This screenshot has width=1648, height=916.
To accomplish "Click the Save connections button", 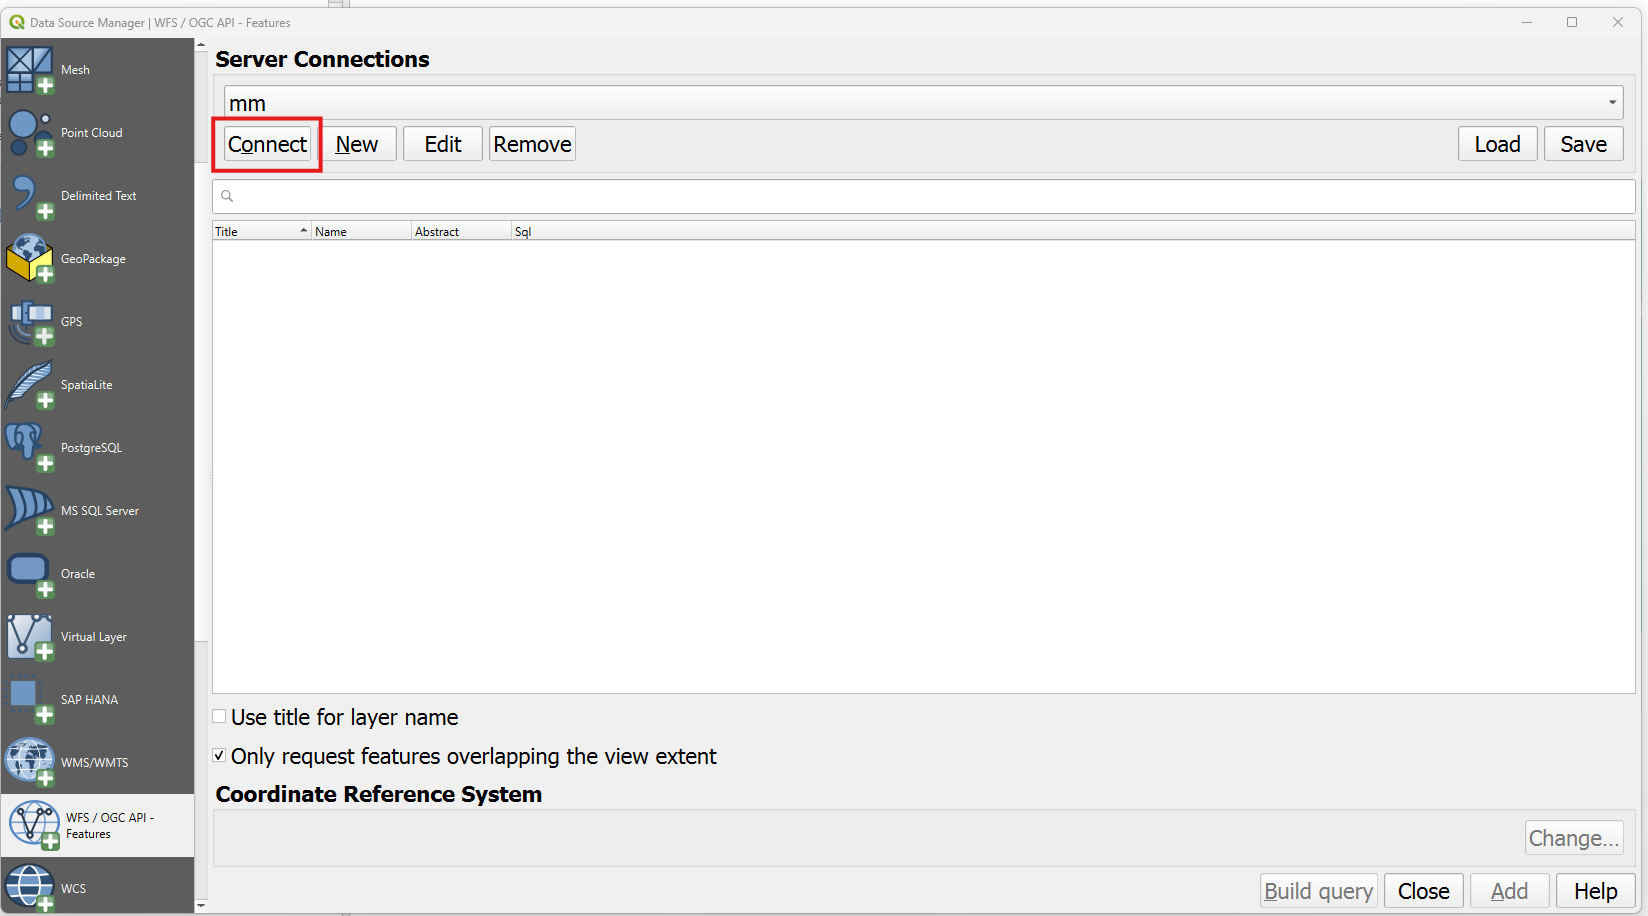I will [1583, 144].
